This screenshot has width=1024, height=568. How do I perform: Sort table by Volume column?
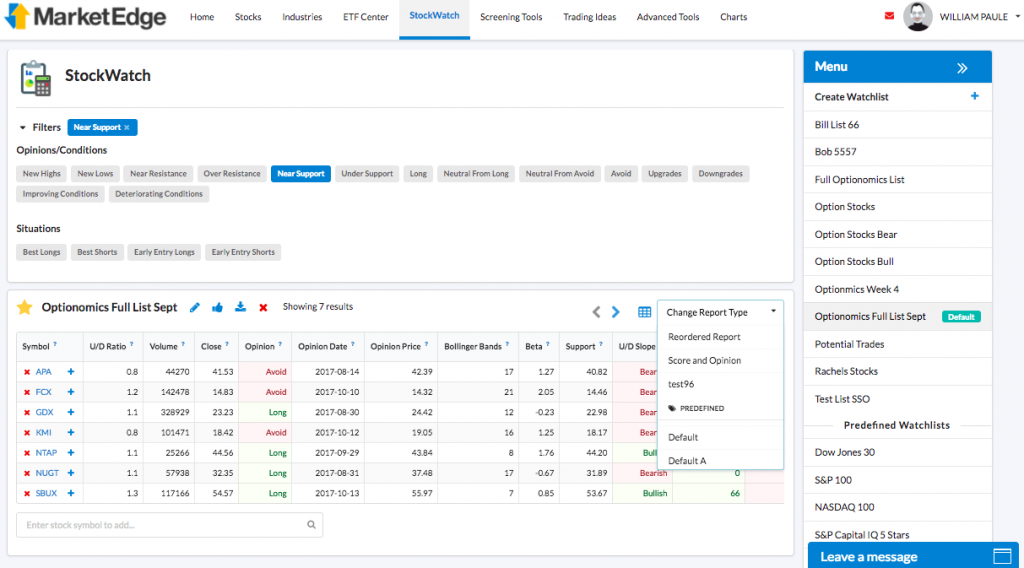[163, 347]
